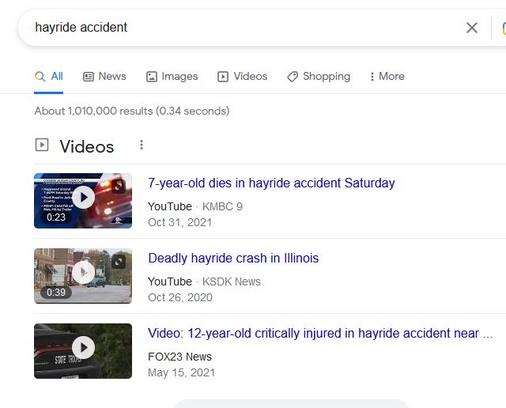The width and height of the screenshot is (506, 408).
Task: Click the Shopping tag icon
Action: point(292,77)
